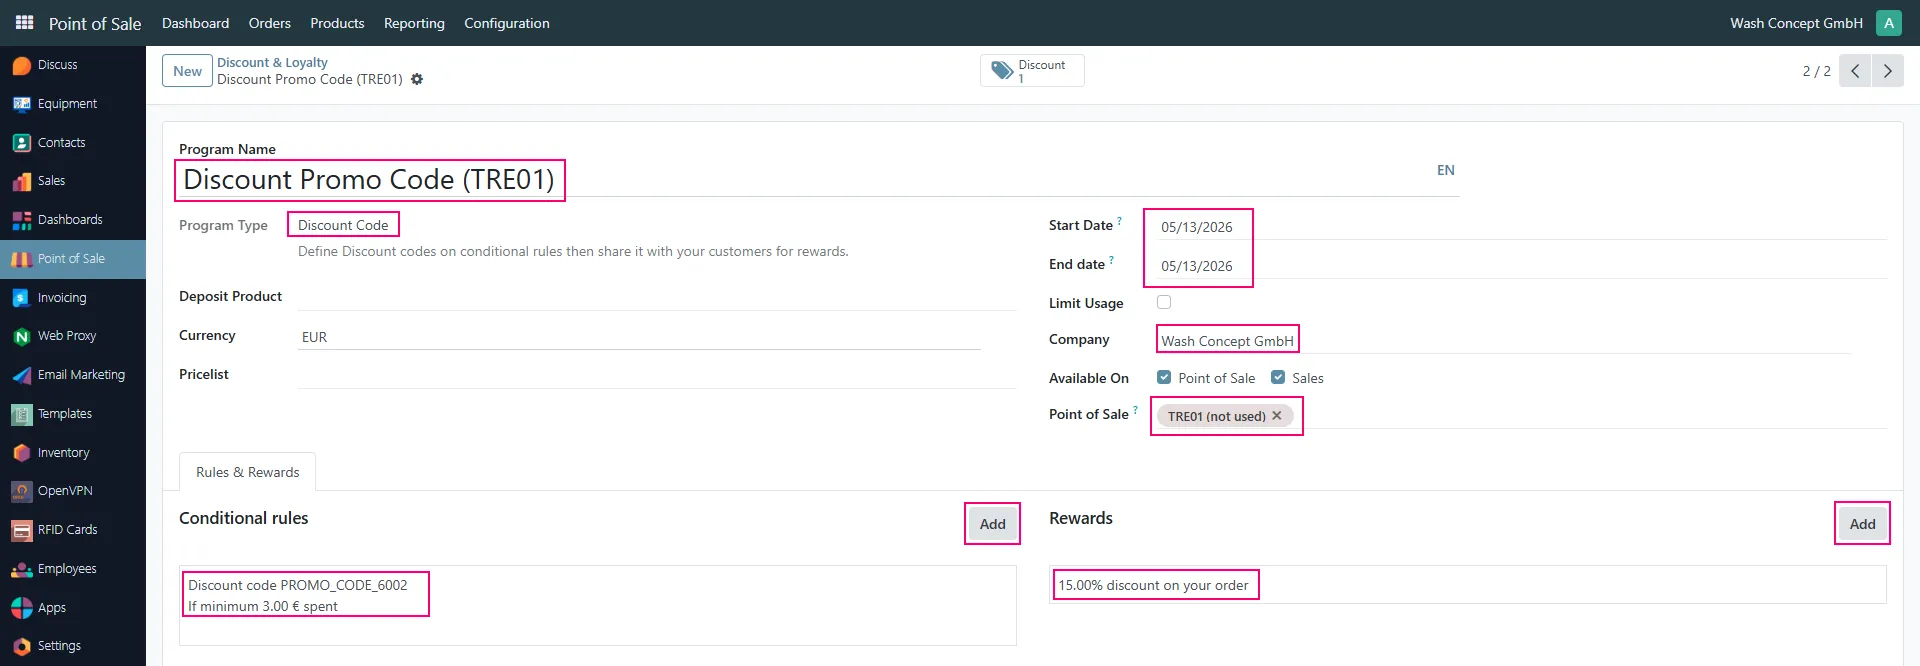Screen dimensions: 1920x666
Task: Select the Rules & Rewards tab
Action: click(x=247, y=472)
